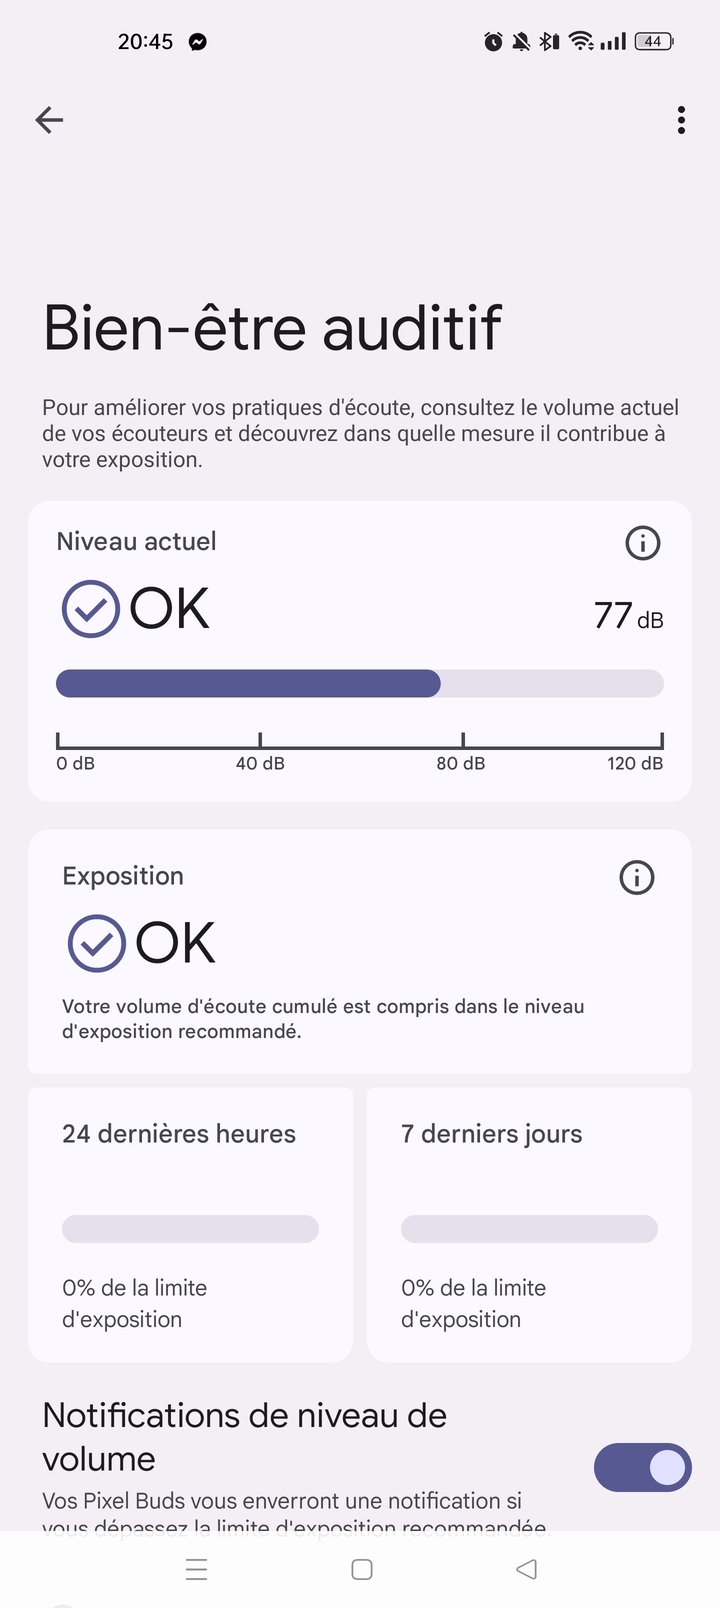Open the 7 derniers jours card
The width and height of the screenshot is (720, 1608).
[529, 1224]
